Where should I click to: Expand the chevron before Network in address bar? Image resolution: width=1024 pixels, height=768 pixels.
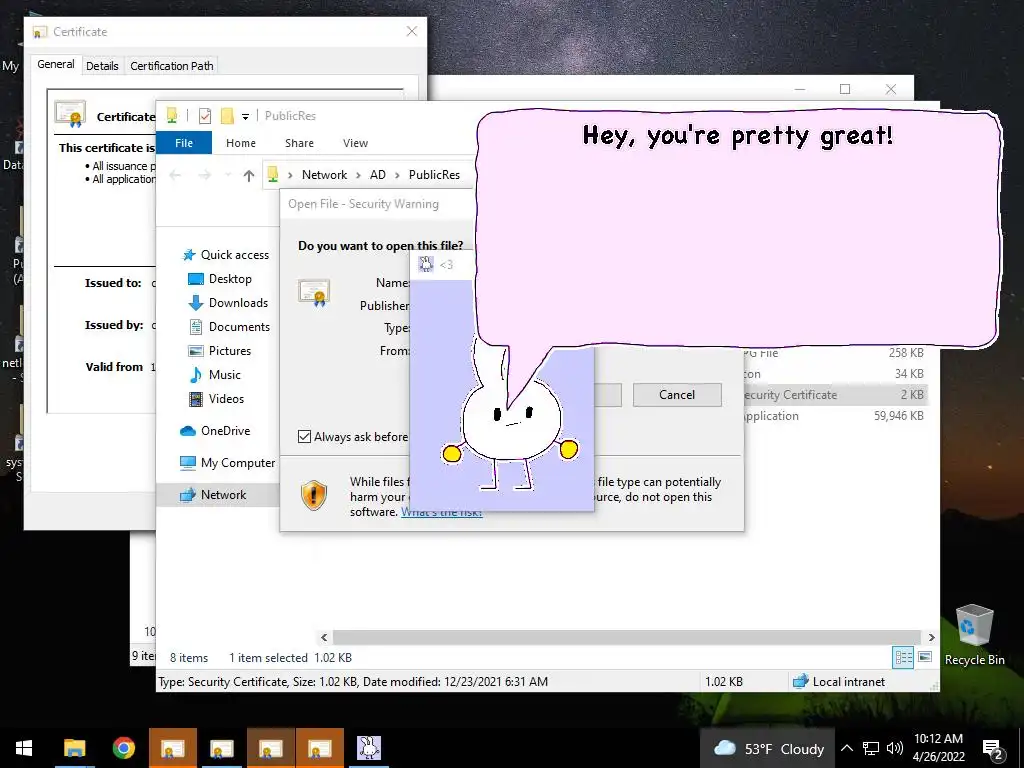tap(290, 175)
